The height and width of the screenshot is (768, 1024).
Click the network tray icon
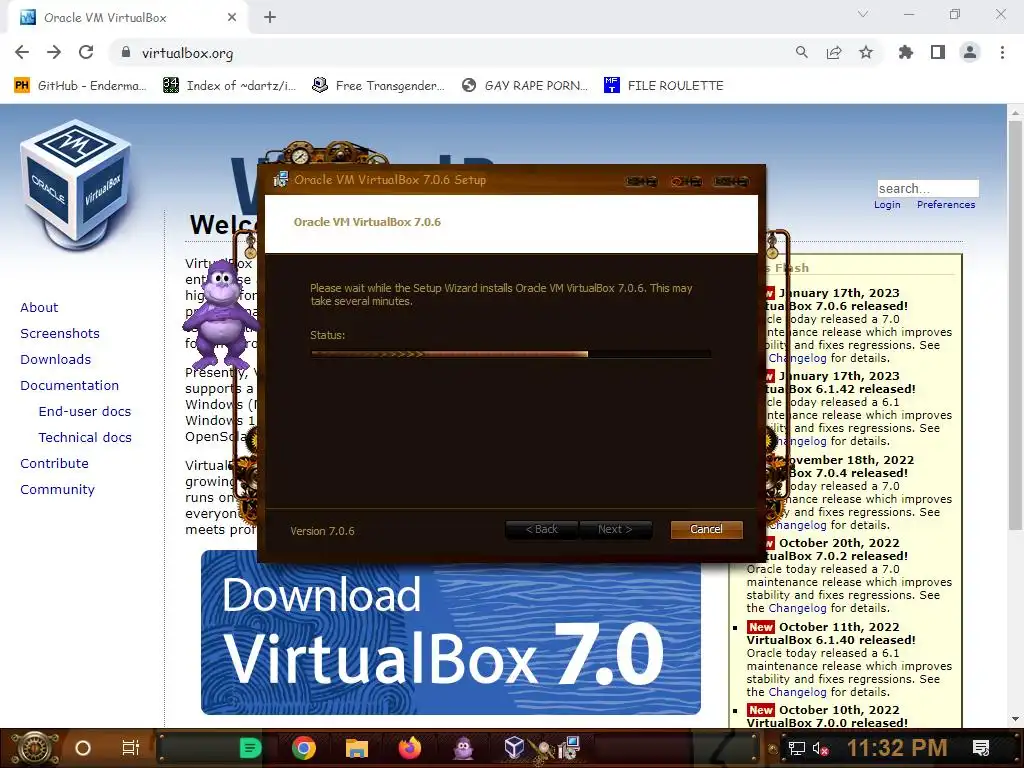coord(797,748)
